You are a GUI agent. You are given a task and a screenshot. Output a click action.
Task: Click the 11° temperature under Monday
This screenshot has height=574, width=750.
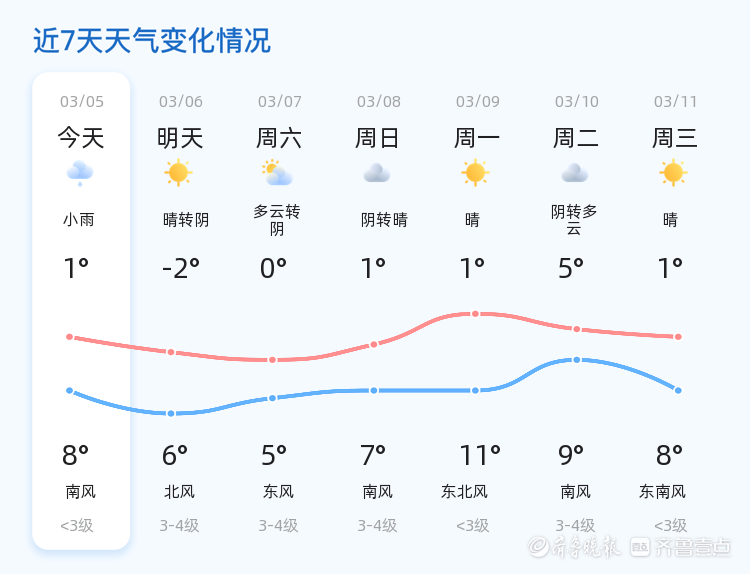tap(479, 456)
